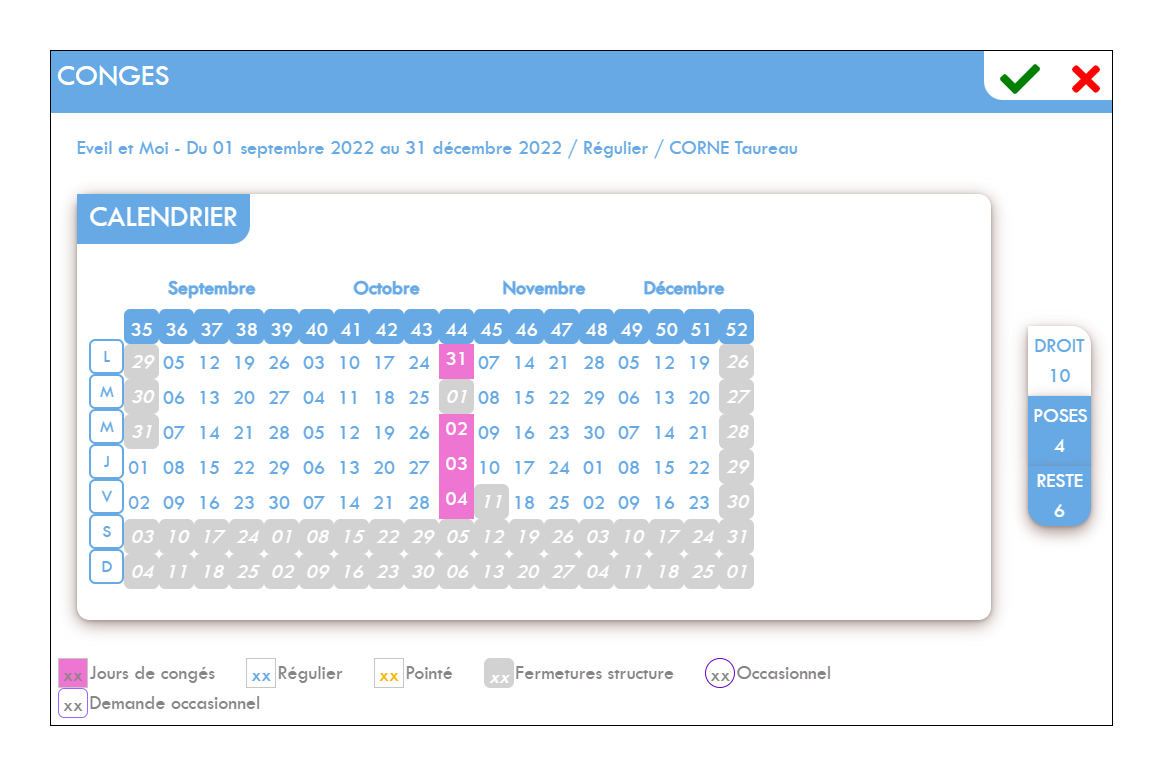Screen dimensions: 1163x776
Task: Select week 41 column header
Action: click(x=352, y=328)
